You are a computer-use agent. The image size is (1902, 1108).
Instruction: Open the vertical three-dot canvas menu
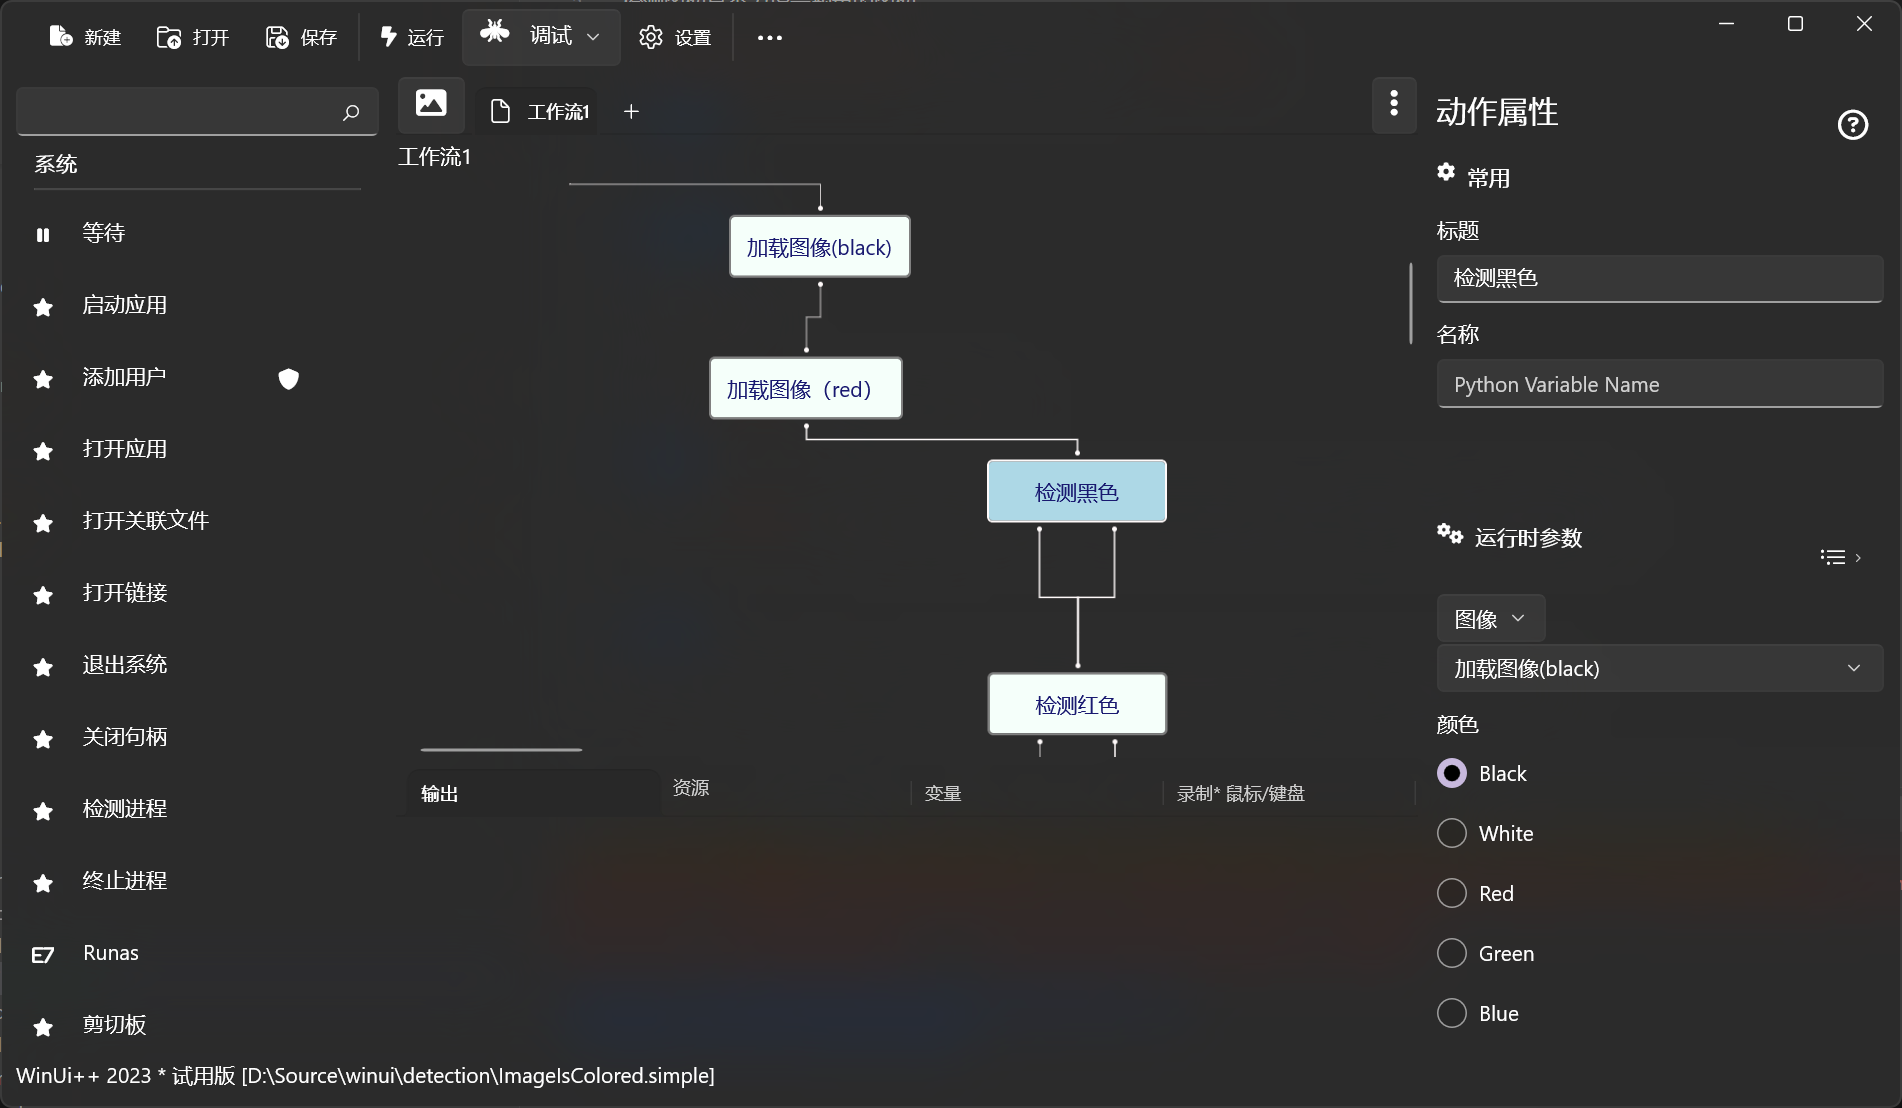click(x=1394, y=103)
